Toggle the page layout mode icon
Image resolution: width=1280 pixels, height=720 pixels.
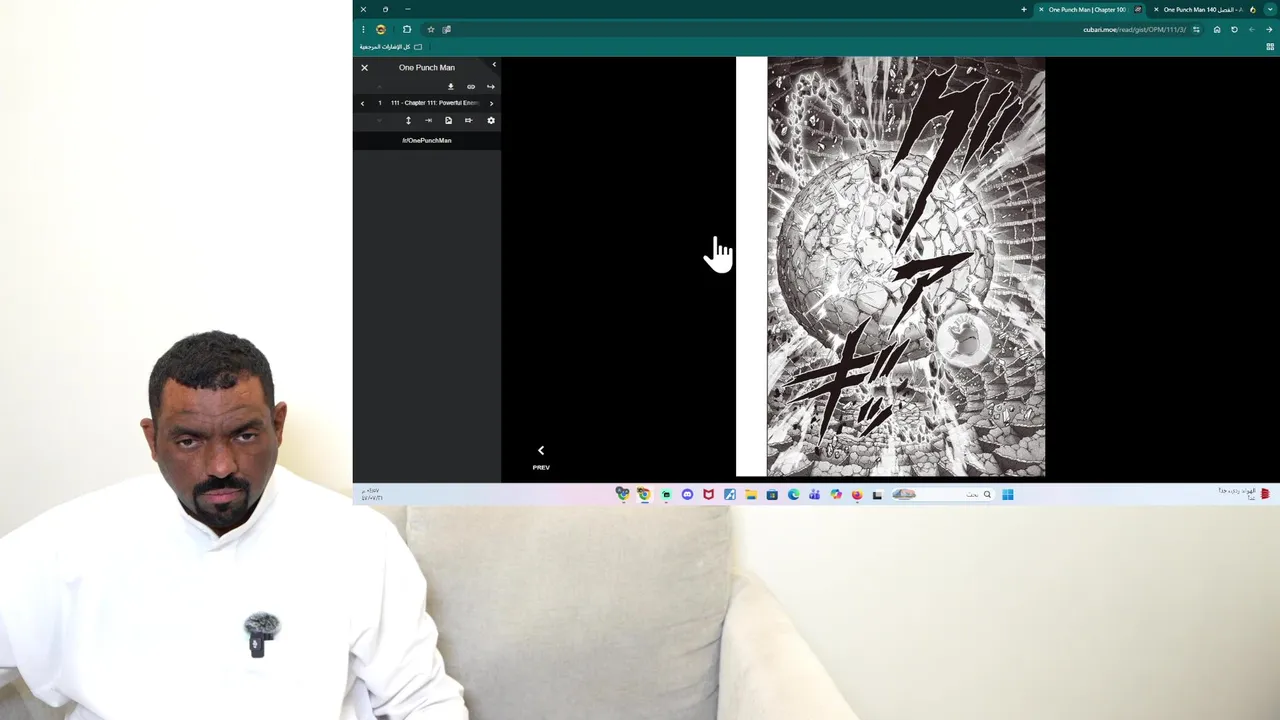click(x=448, y=121)
